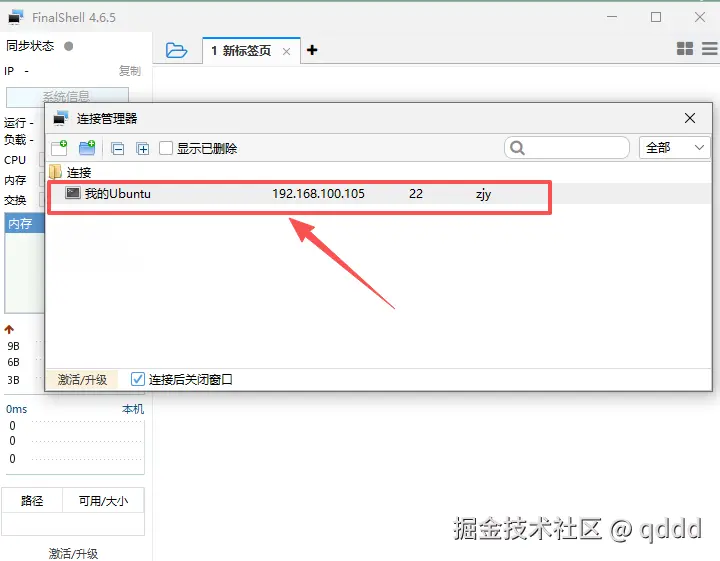Click the 系统信息 button
This screenshot has height=561, width=720.
coord(67,95)
